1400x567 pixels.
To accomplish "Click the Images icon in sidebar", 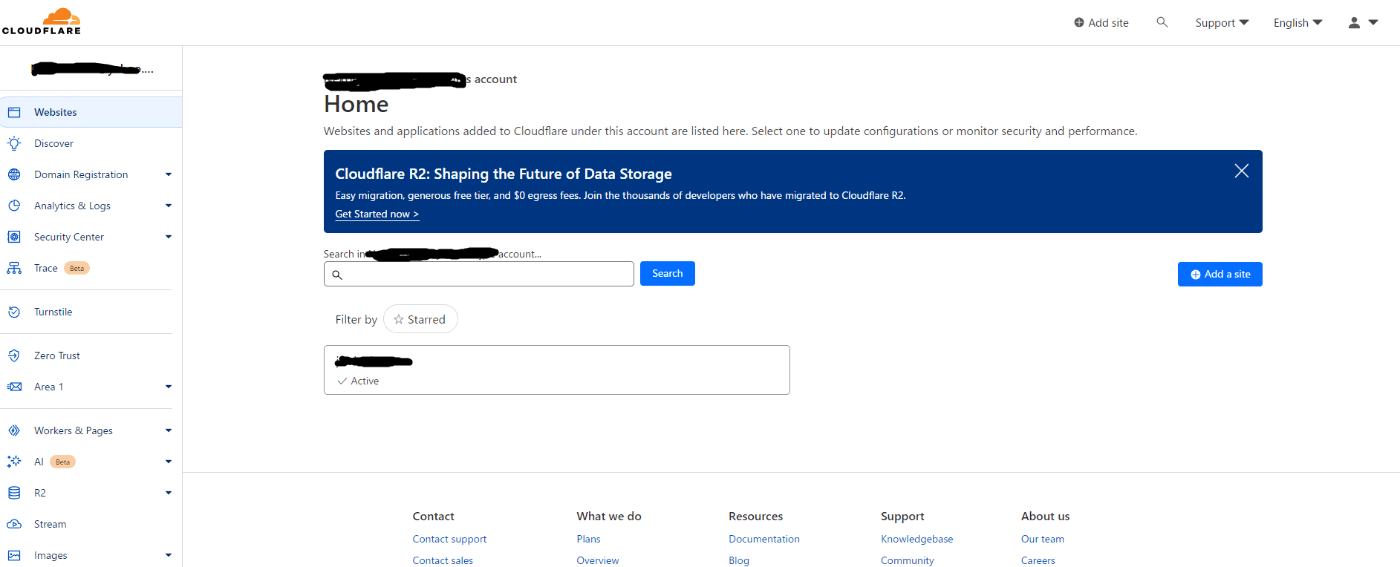I will click(14, 555).
